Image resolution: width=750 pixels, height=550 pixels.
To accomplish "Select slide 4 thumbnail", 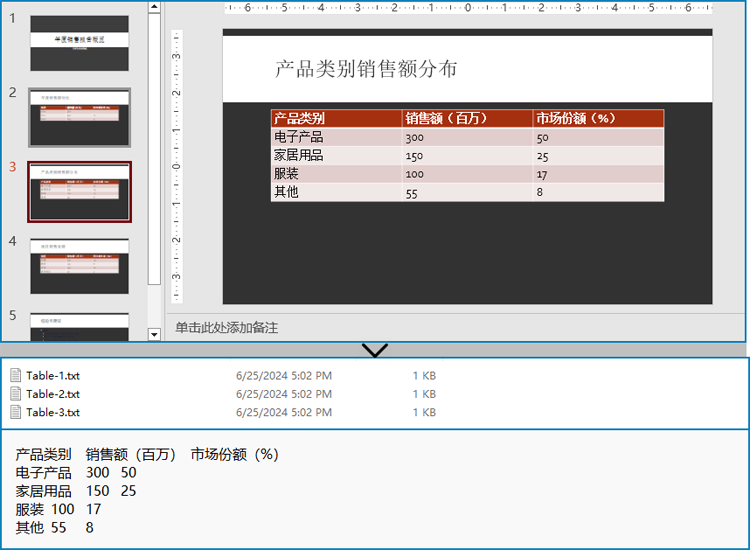I will (79, 266).
